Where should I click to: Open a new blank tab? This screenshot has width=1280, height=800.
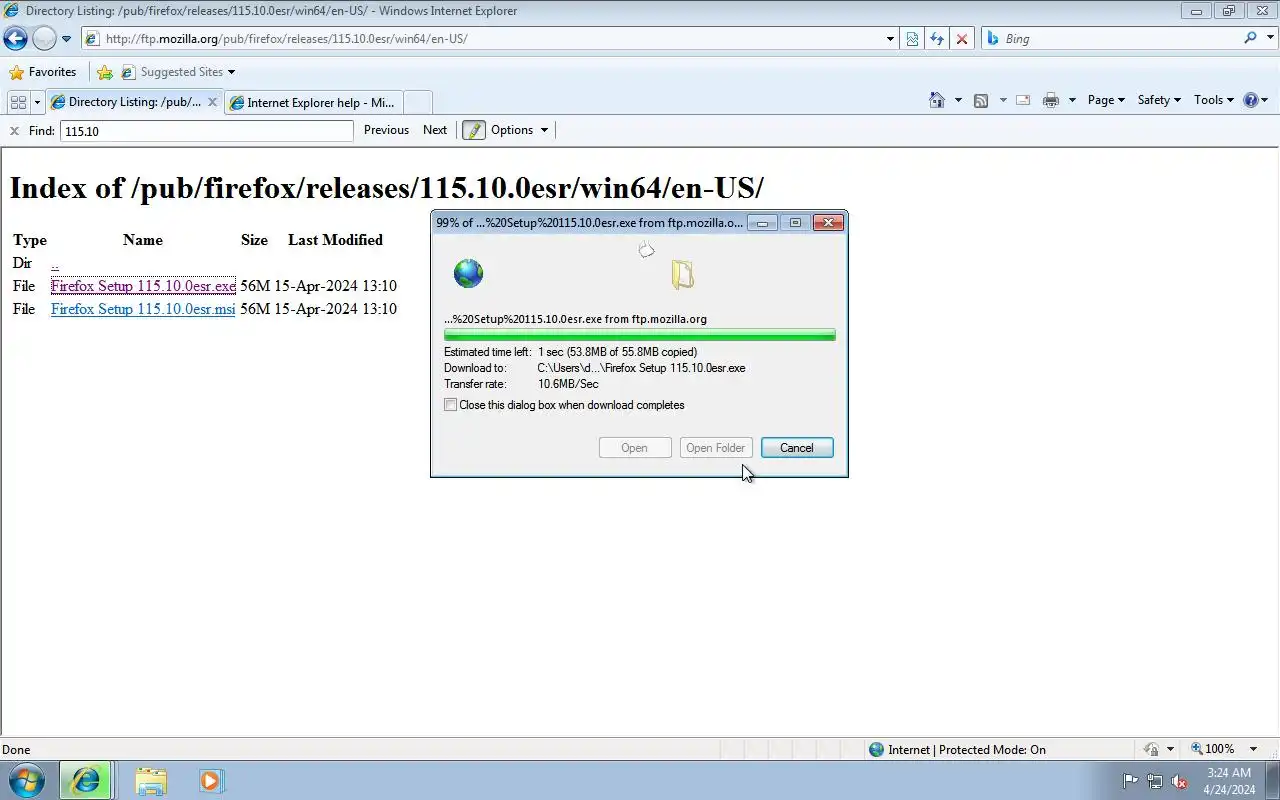click(x=417, y=102)
